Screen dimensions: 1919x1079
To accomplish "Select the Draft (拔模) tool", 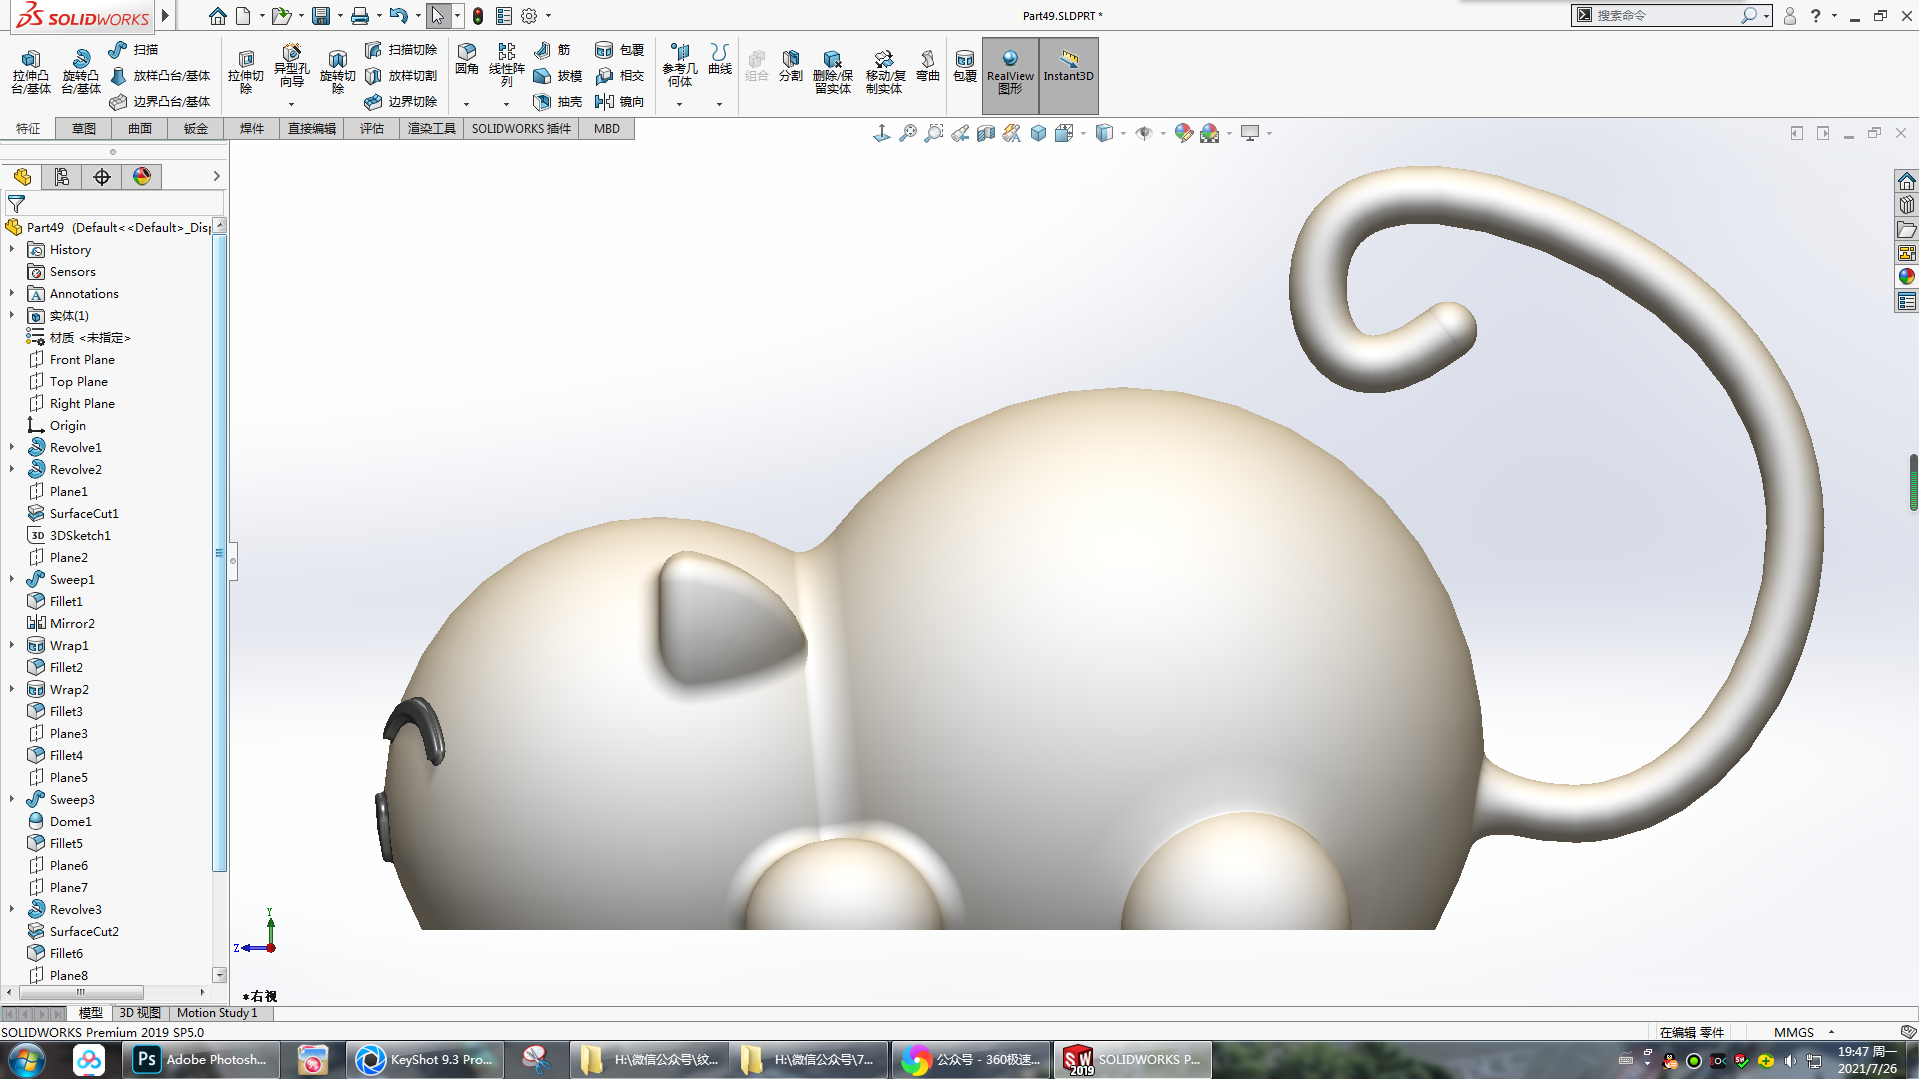I will pos(557,75).
